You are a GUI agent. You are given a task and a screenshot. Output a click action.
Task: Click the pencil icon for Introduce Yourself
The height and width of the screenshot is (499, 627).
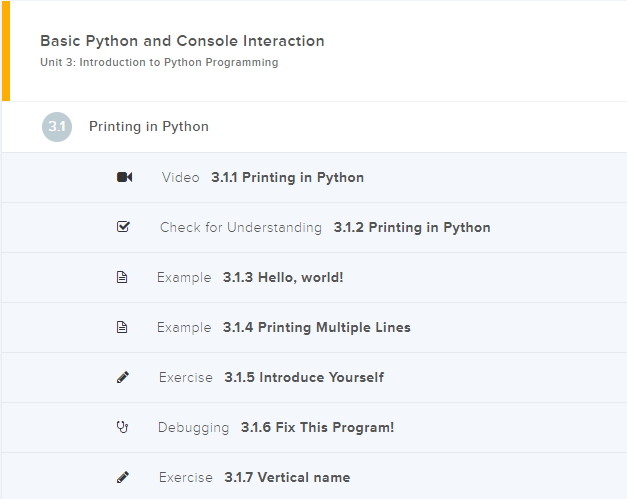123,378
